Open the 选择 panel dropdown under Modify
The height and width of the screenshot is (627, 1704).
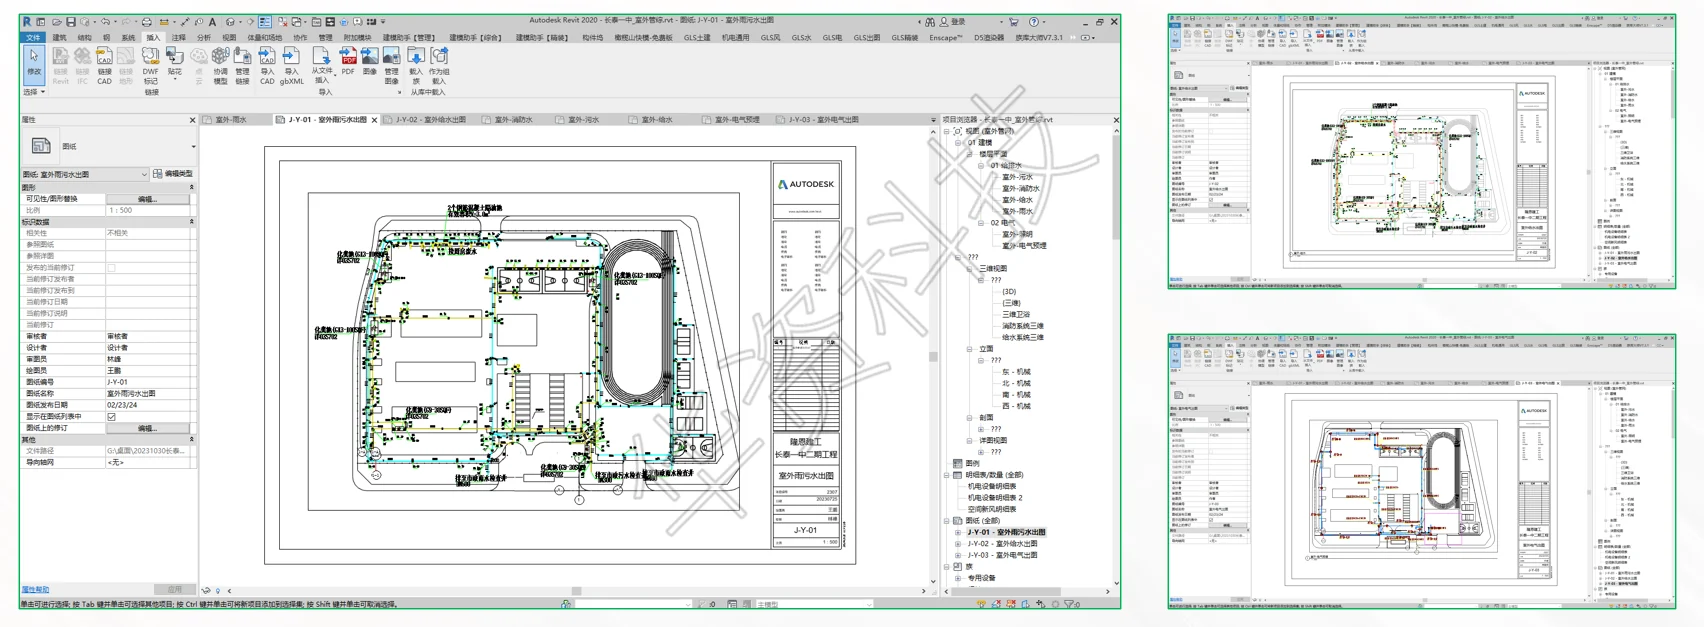(x=34, y=92)
